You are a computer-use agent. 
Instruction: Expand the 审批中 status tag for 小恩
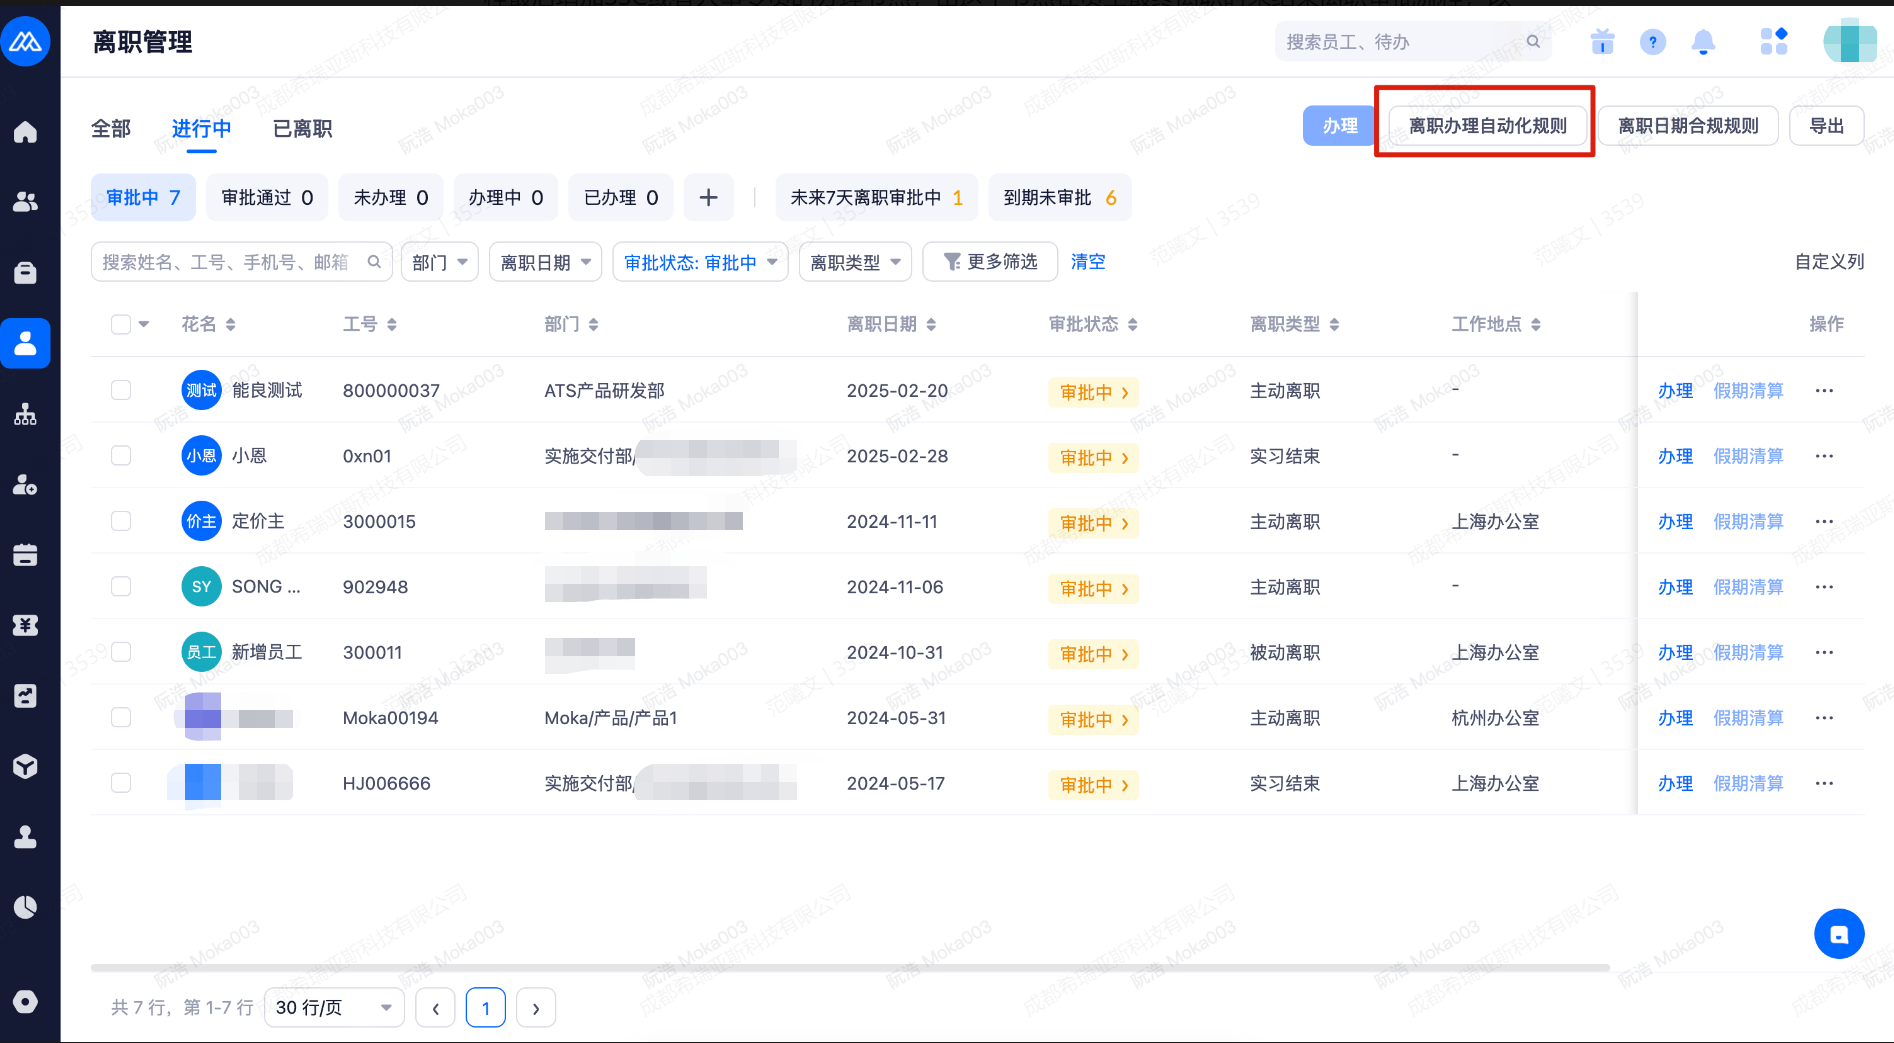pos(1093,457)
